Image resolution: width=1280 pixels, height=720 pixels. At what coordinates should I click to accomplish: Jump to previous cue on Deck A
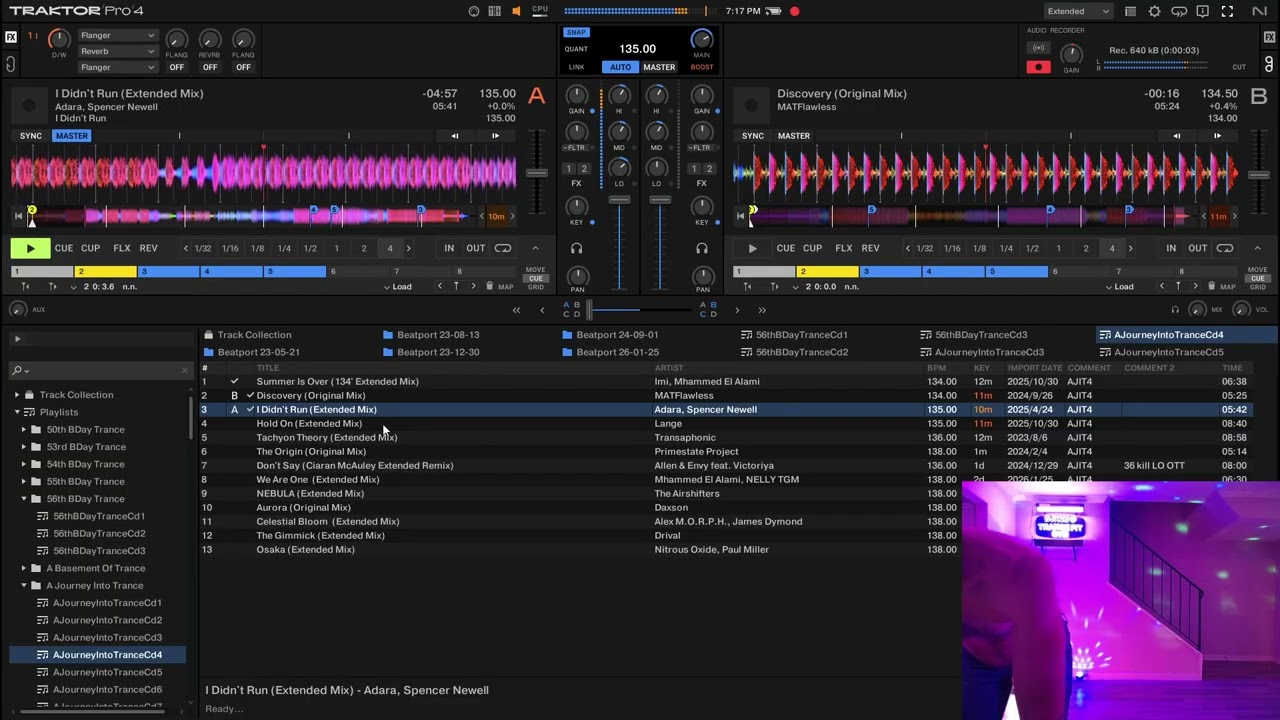[440, 287]
